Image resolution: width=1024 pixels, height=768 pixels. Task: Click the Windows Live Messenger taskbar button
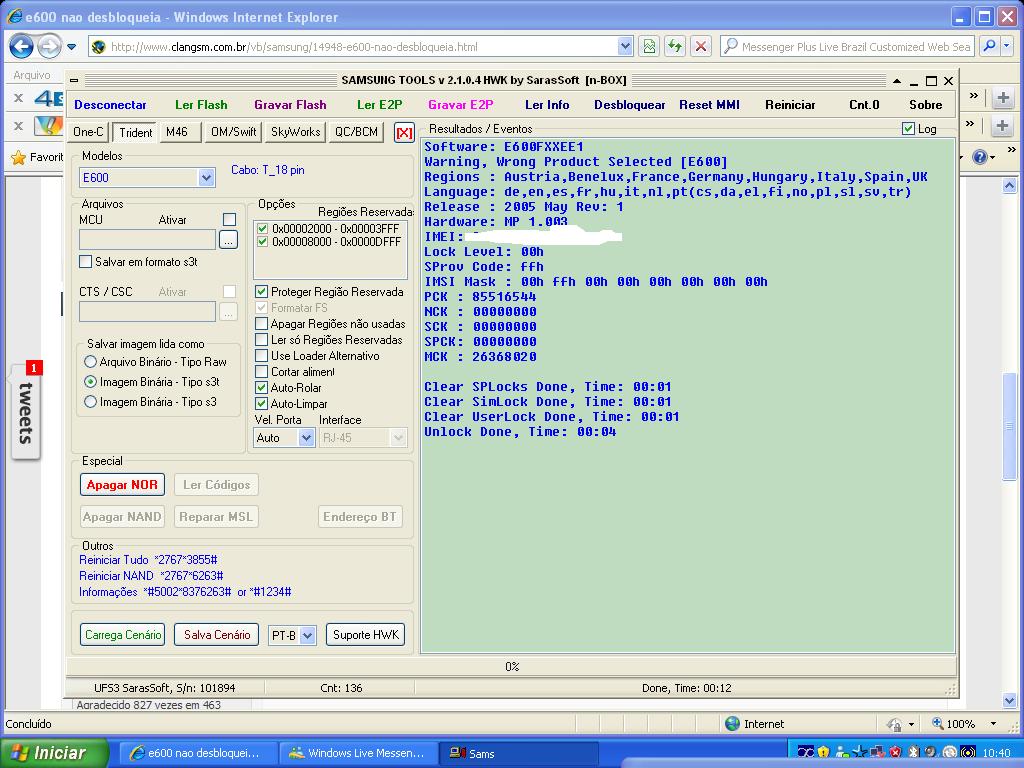pos(359,753)
